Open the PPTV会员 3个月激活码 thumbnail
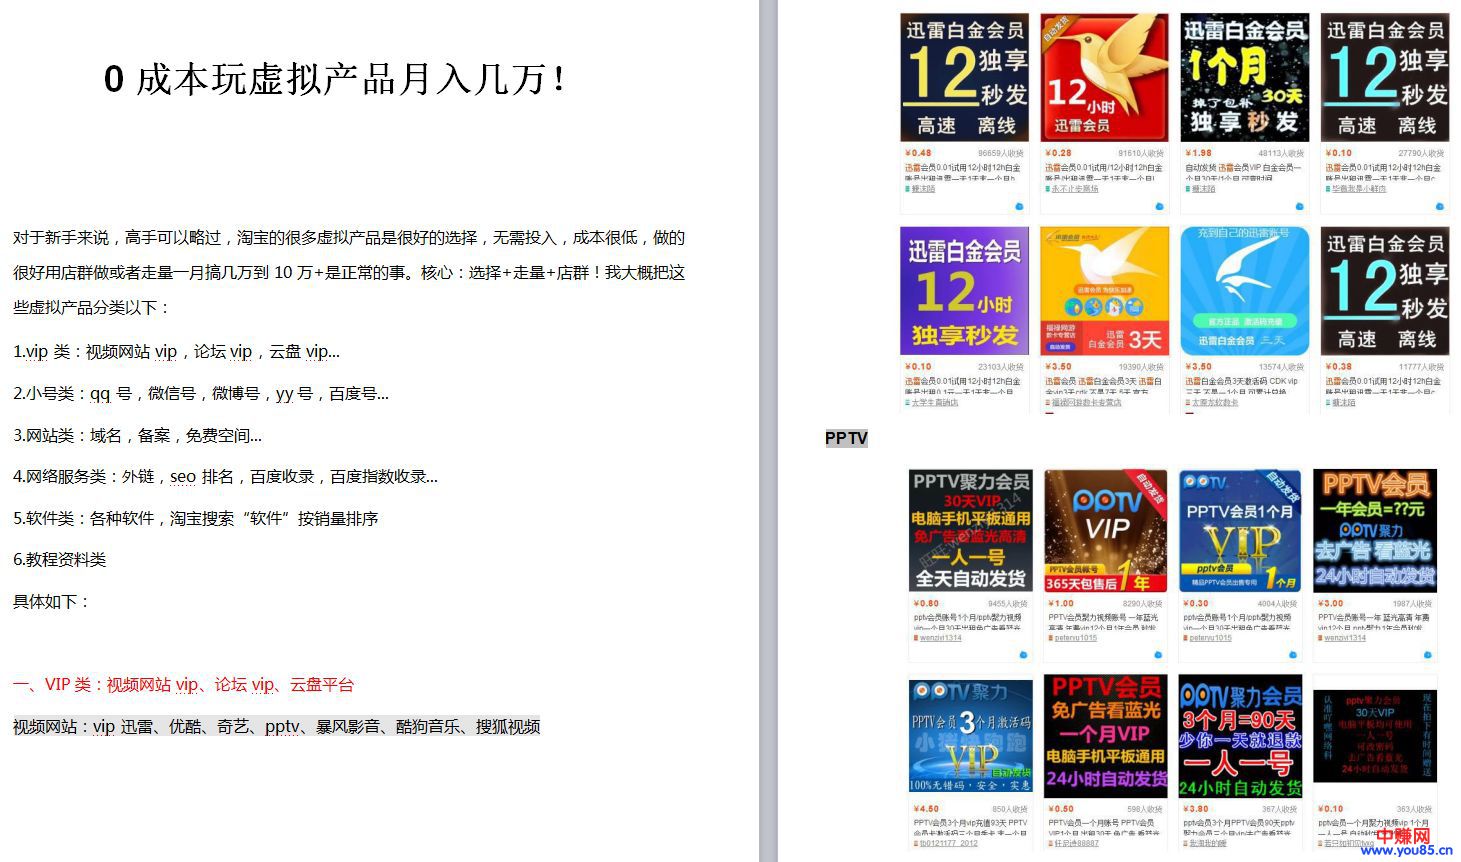This screenshot has width=1461, height=862. [x=971, y=736]
